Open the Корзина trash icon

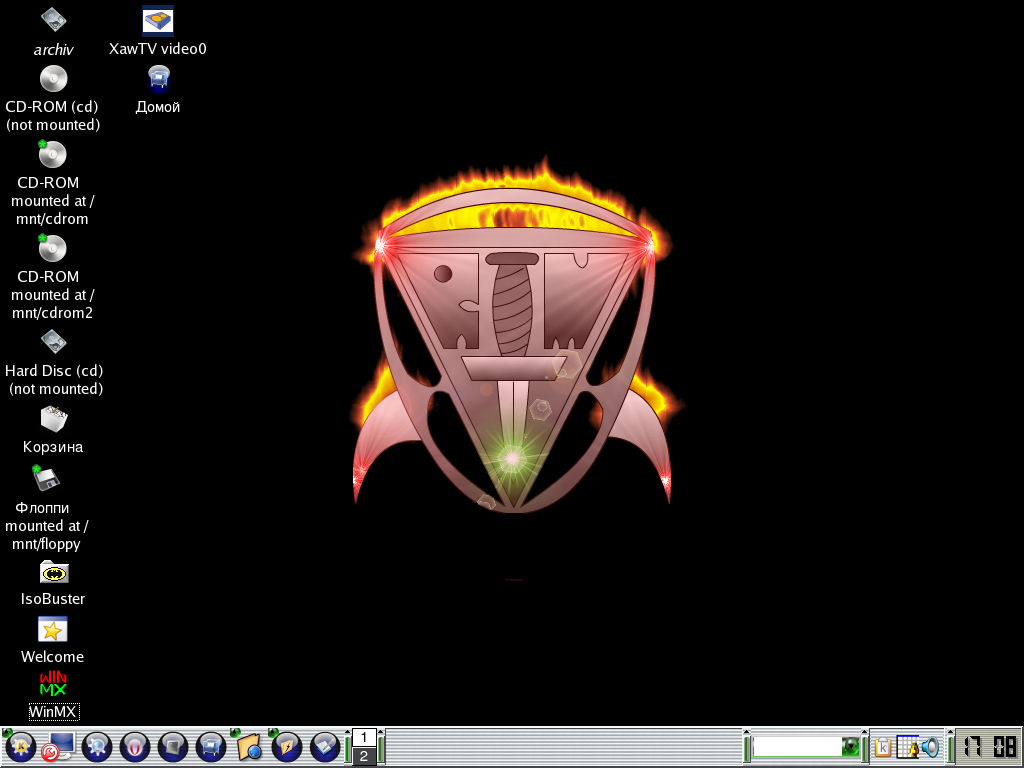(x=53, y=419)
